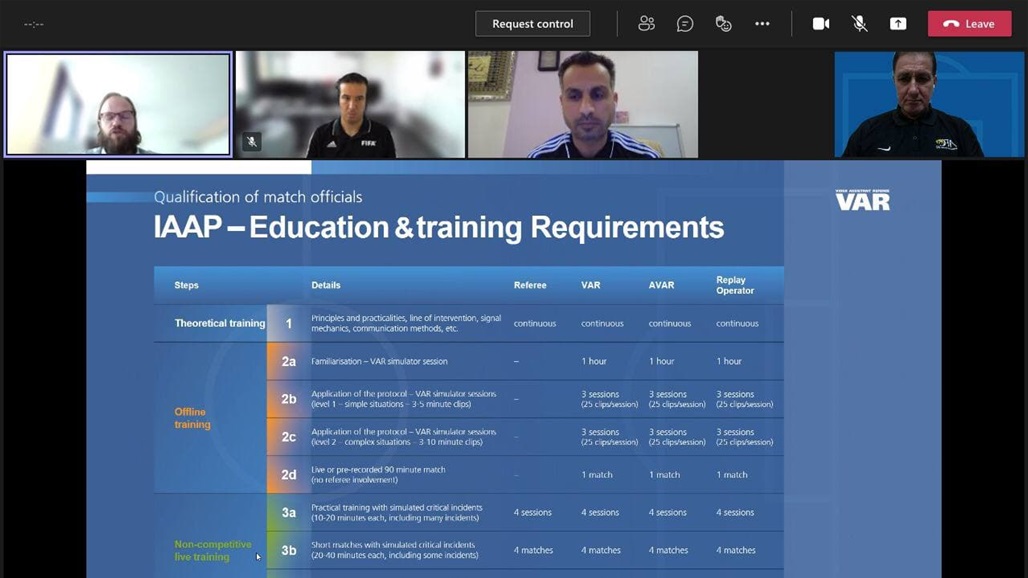The image size is (1028, 578).
Task: Open the reactions and raise hand menu
Action: coord(723,24)
